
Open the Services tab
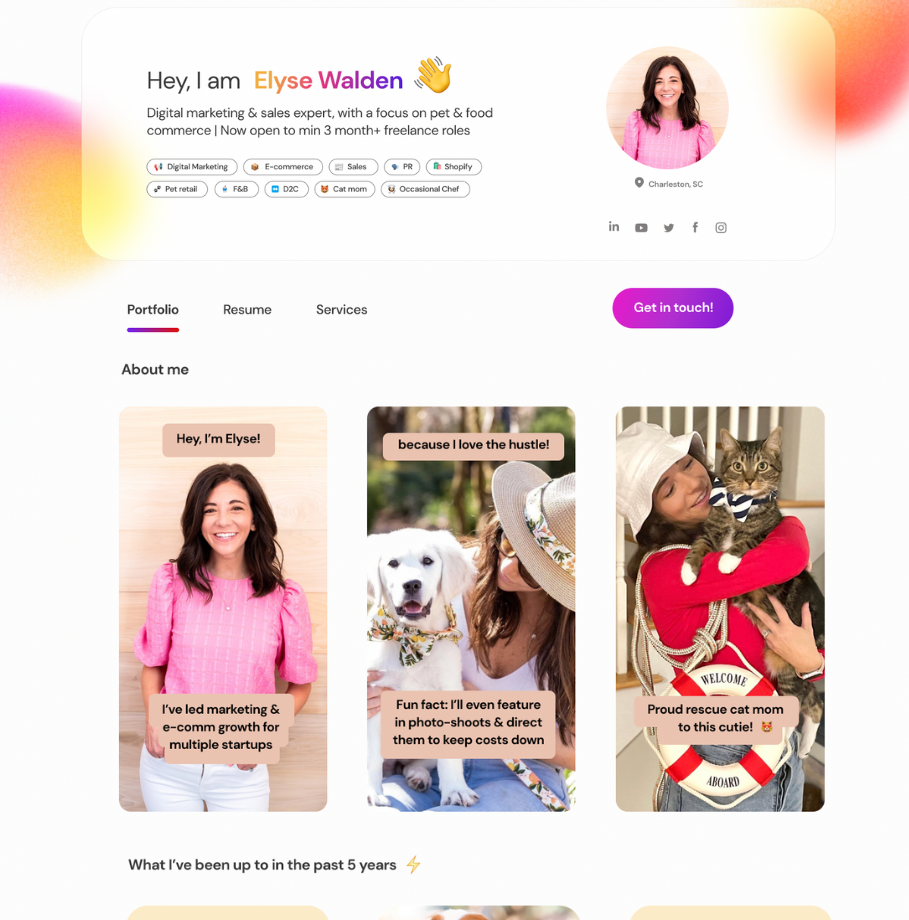tap(342, 309)
